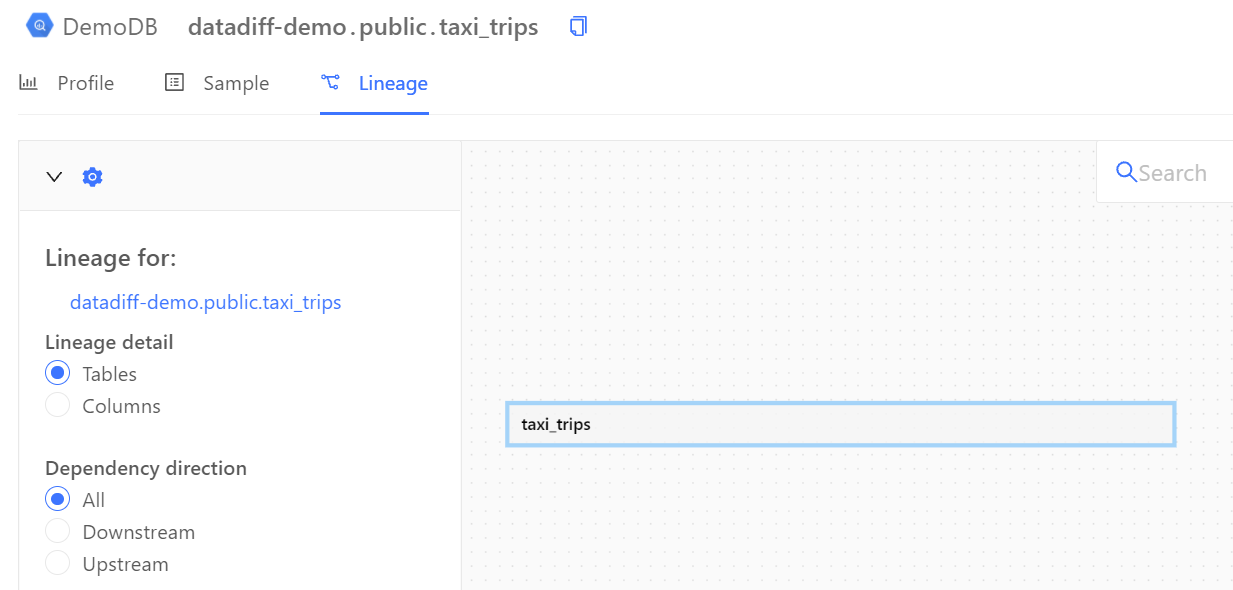Open the Lineage tab label
The image size is (1233, 590).
(x=393, y=83)
